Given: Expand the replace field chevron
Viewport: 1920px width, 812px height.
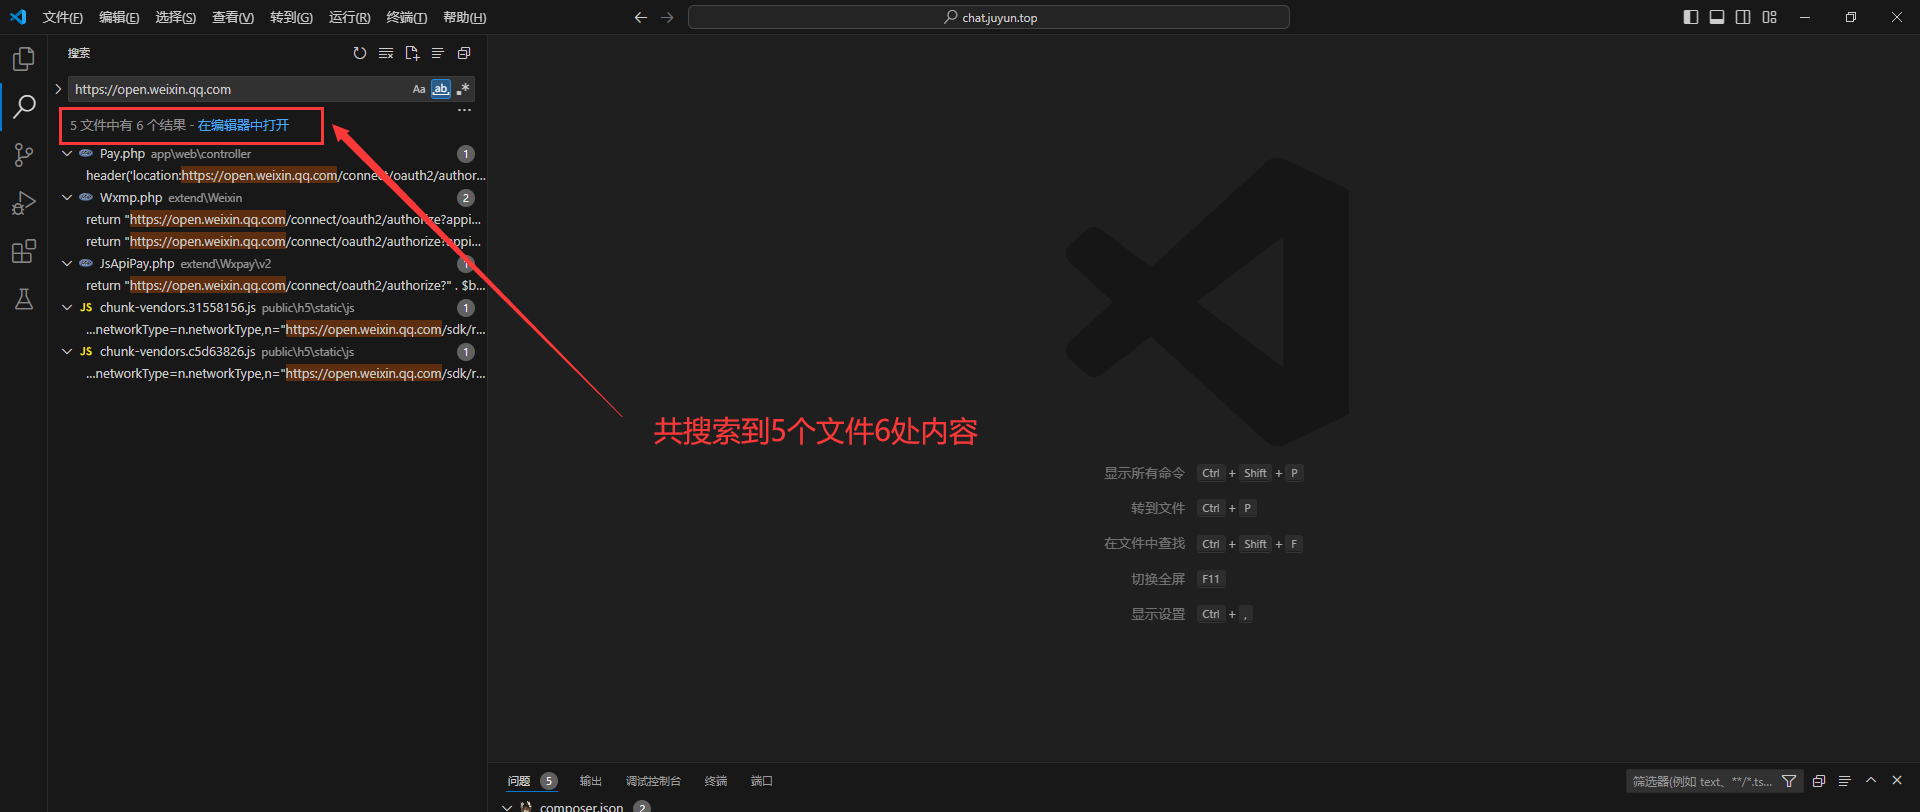Looking at the screenshot, I should (x=58, y=89).
